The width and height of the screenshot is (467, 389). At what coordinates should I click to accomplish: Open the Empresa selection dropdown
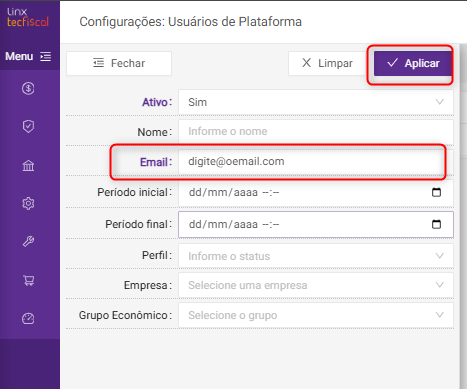pos(316,285)
